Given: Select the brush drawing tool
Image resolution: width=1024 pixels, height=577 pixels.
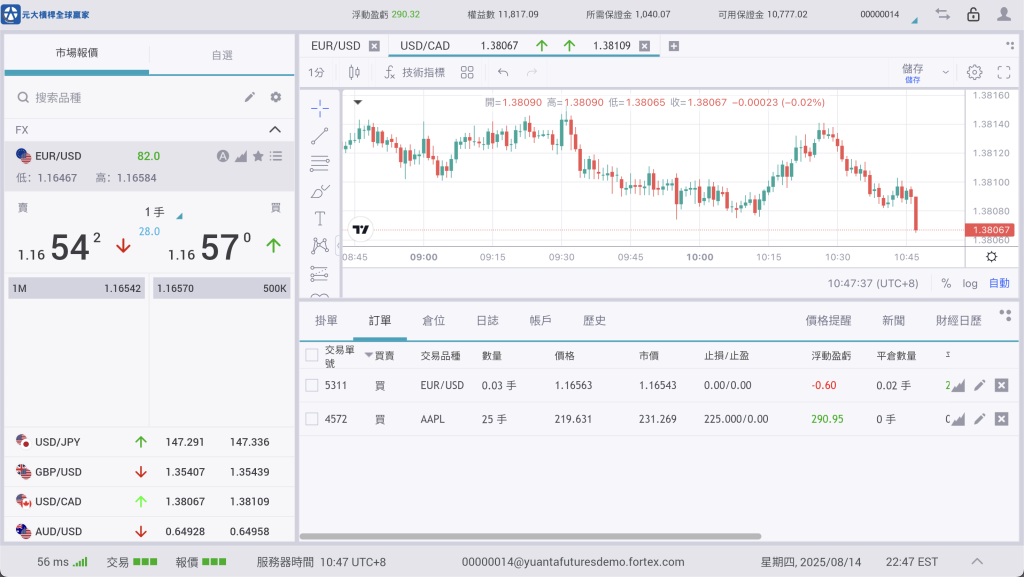Looking at the screenshot, I should coord(319,191).
